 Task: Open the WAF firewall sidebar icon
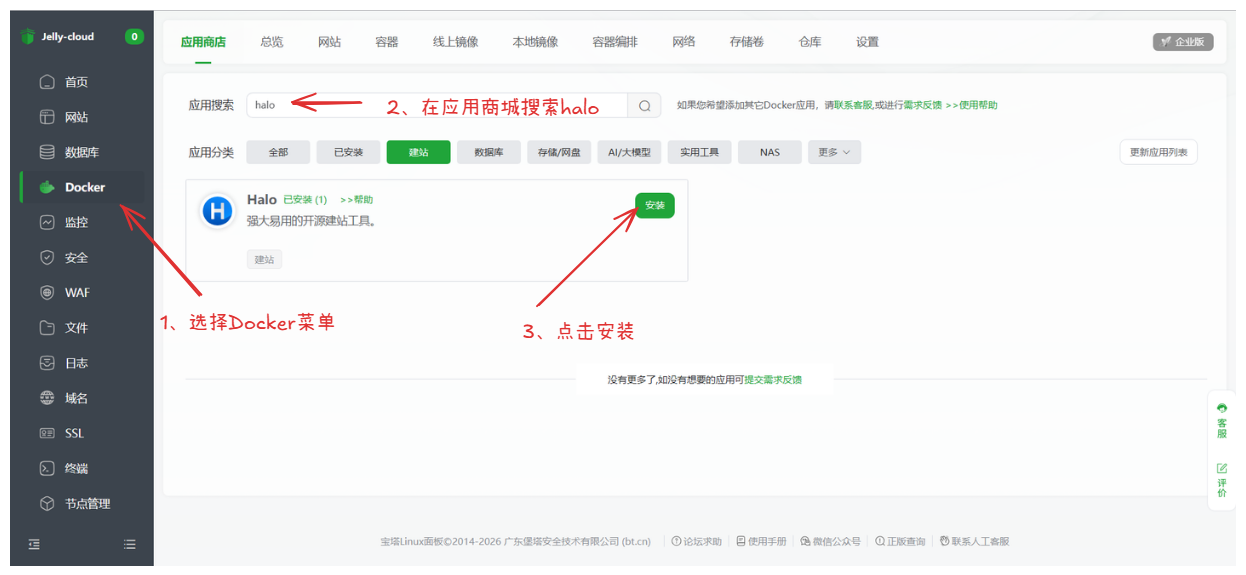47,293
